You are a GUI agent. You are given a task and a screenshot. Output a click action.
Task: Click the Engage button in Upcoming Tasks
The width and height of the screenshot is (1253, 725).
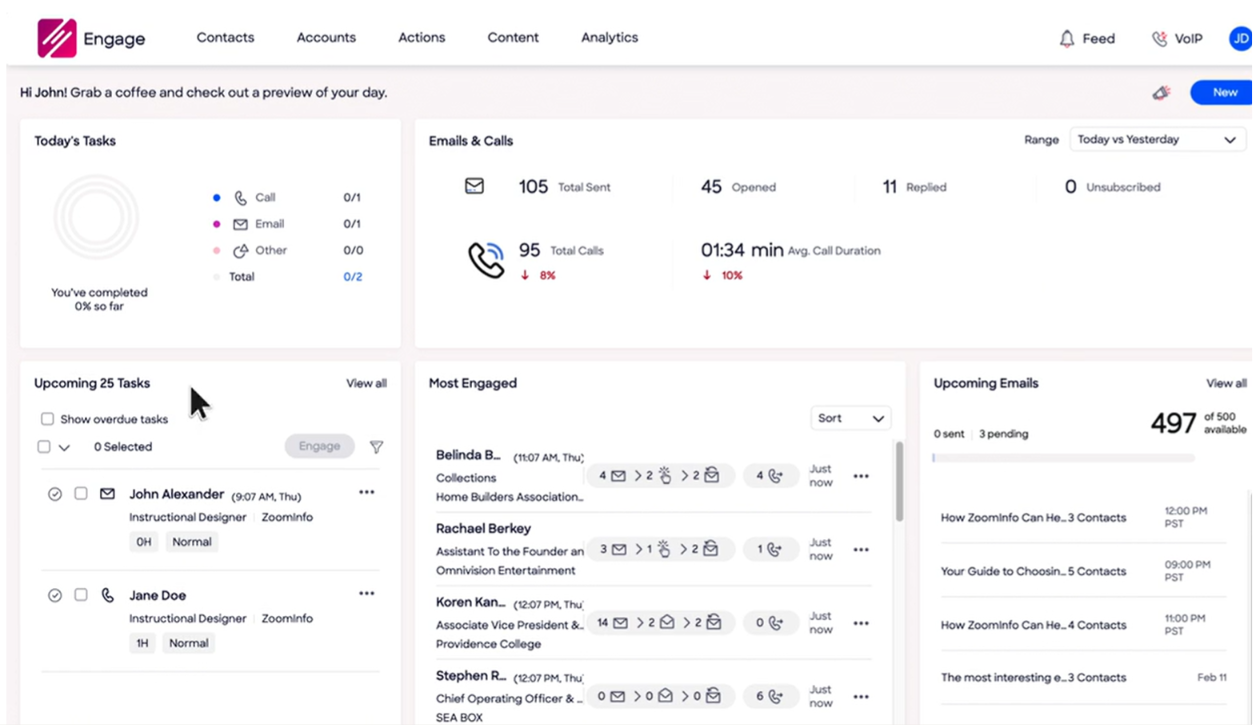319,446
